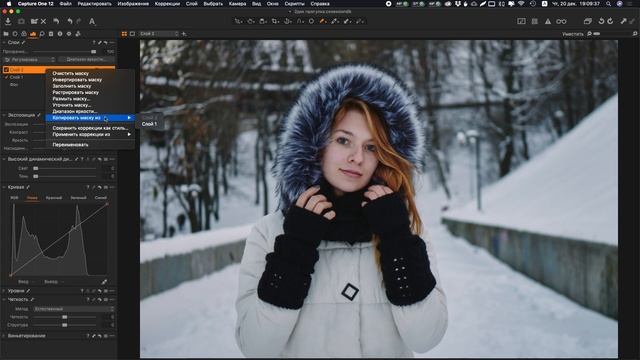Adjust the layer opacity slider handle

tap(93, 52)
